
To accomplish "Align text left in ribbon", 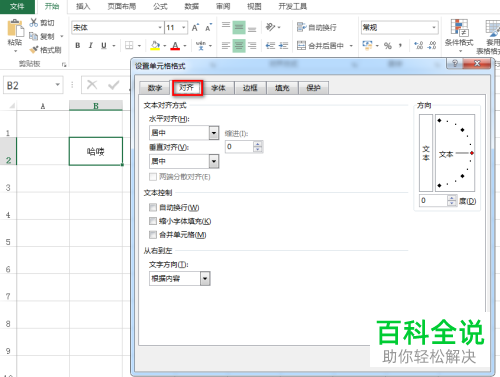I will [226, 46].
